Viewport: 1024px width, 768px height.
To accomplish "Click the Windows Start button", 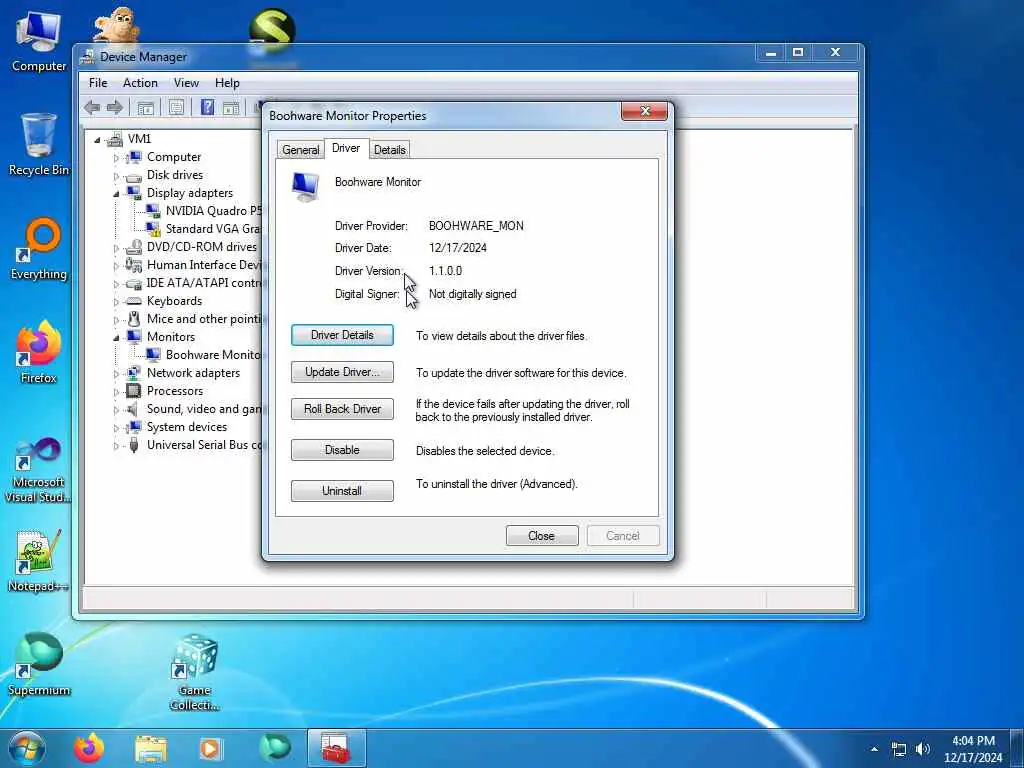I will pyautogui.click(x=27, y=748).
